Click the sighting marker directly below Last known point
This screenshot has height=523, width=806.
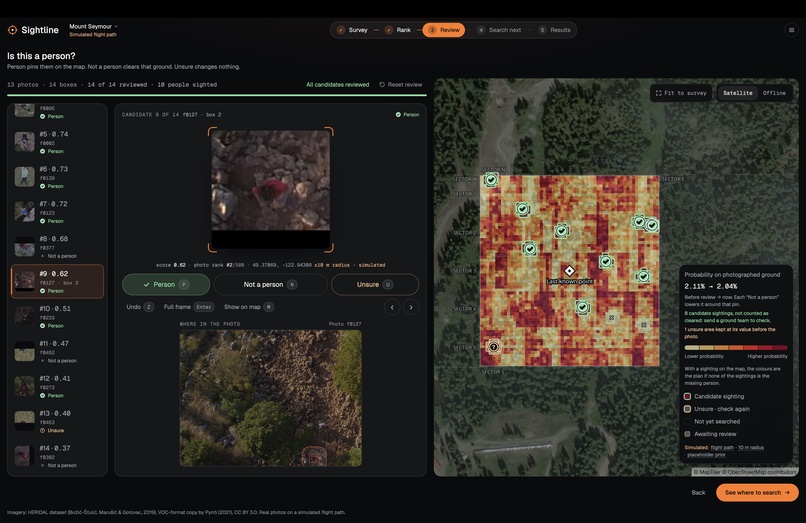coord(582,308)
